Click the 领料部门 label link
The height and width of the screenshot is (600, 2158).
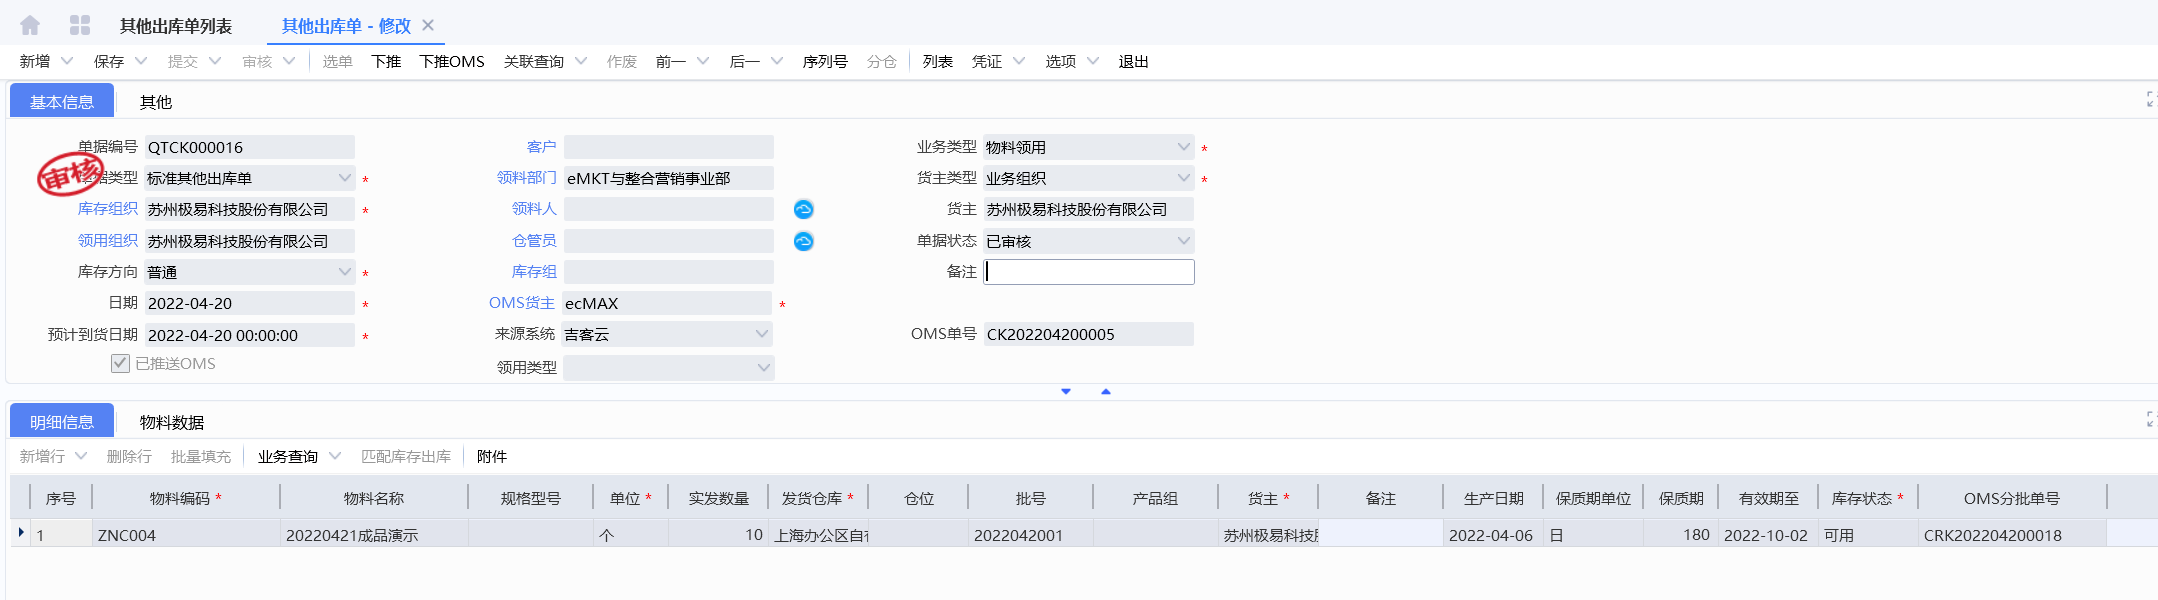526,178
